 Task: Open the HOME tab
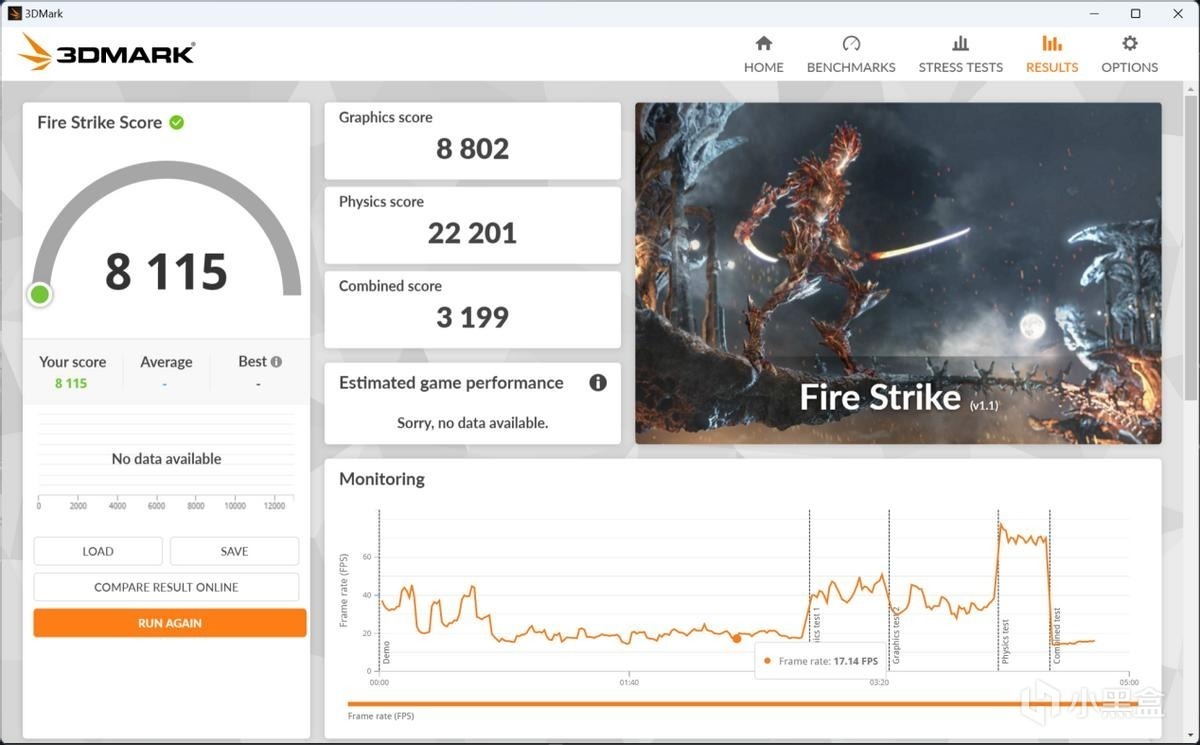(763, 54)
